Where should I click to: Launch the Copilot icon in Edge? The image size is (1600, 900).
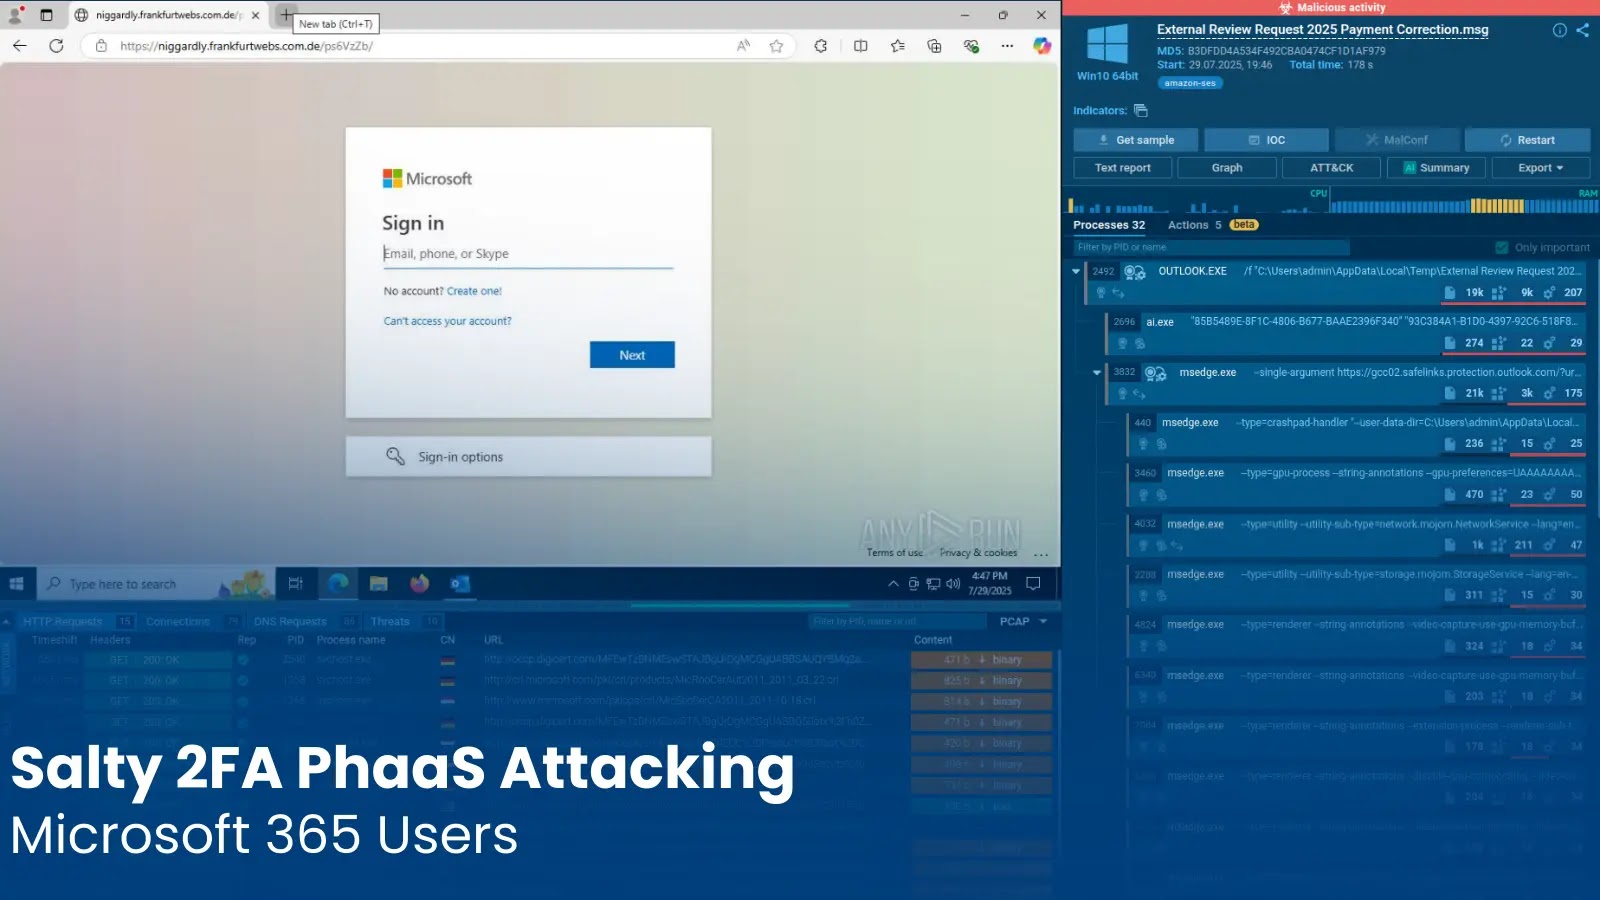point(1042,46)
